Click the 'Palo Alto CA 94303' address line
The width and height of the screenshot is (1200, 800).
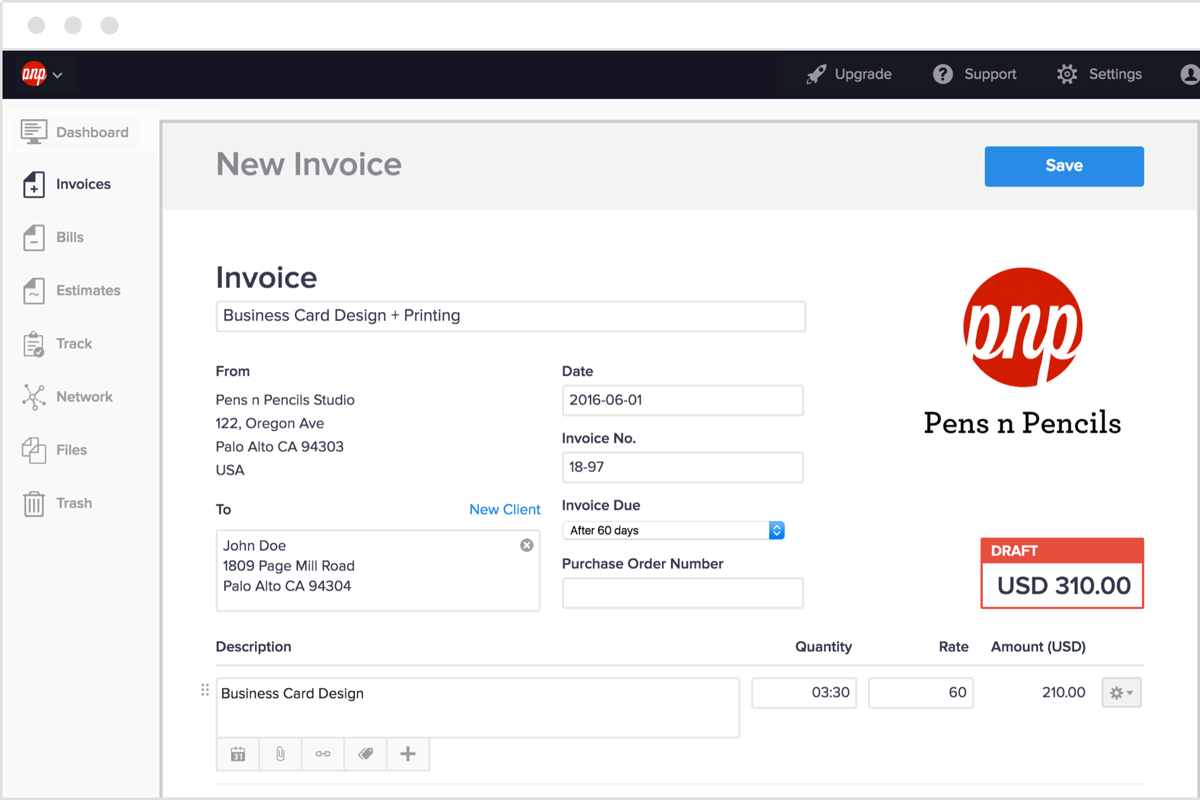pos(280,446)
